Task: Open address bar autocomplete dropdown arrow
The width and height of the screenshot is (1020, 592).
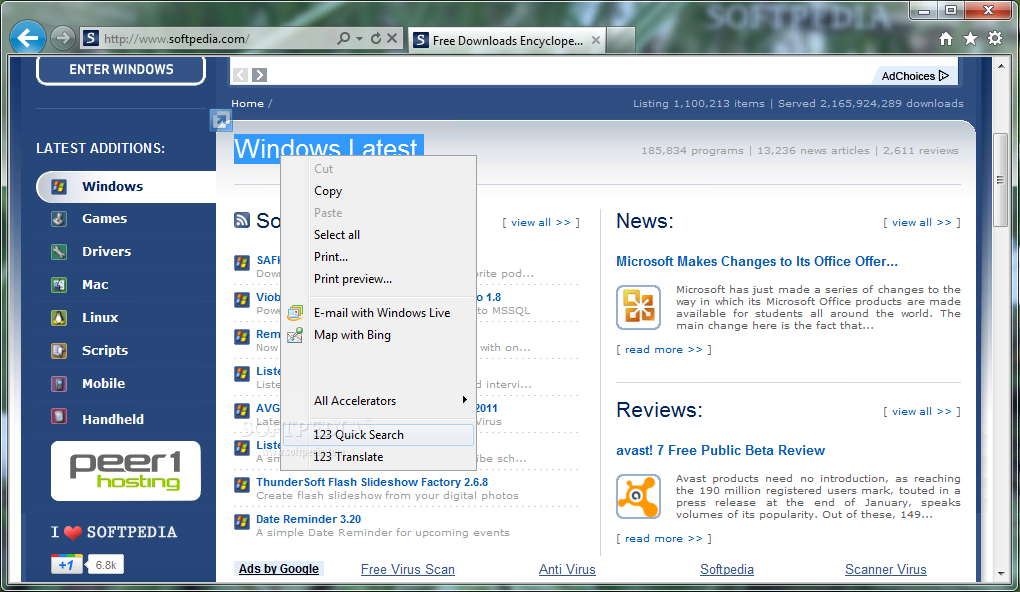Action: point(360,38)
